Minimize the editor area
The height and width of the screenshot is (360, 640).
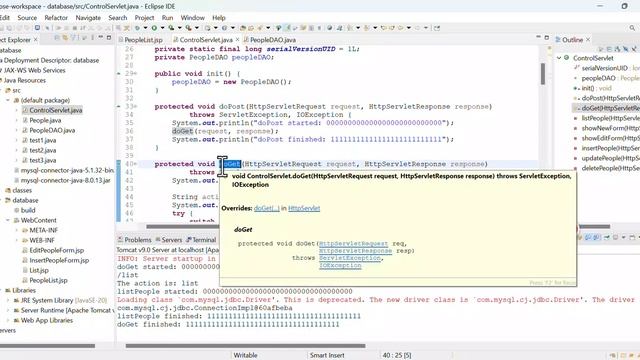[x=538, y=38]
